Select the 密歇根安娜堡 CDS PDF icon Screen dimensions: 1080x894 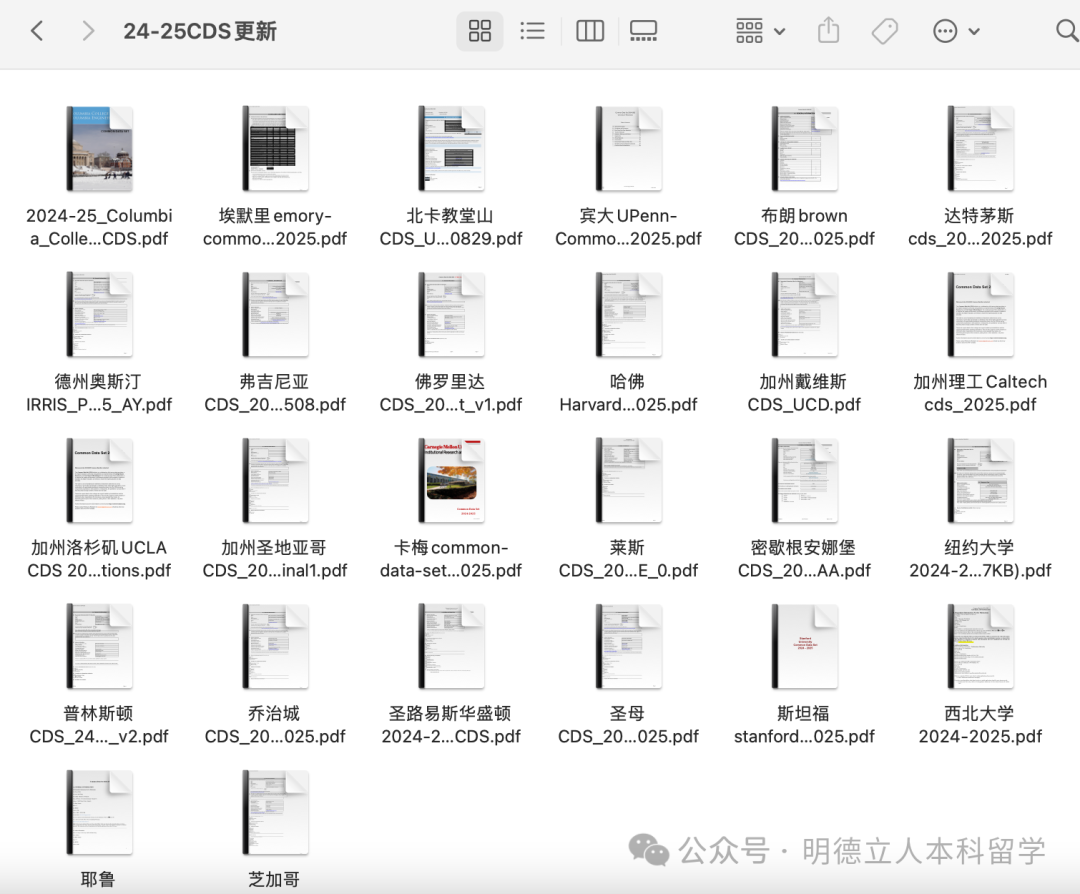(804, 481)
